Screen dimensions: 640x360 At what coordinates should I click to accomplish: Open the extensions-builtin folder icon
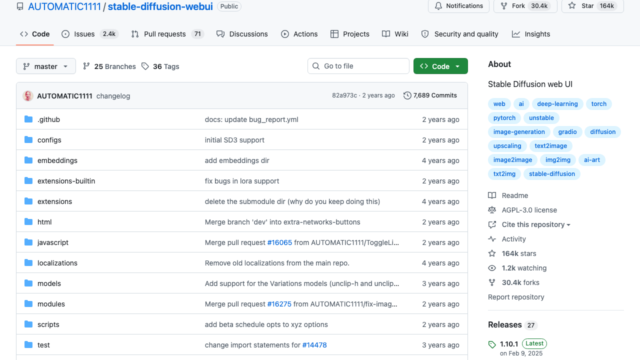coord(28,180)
